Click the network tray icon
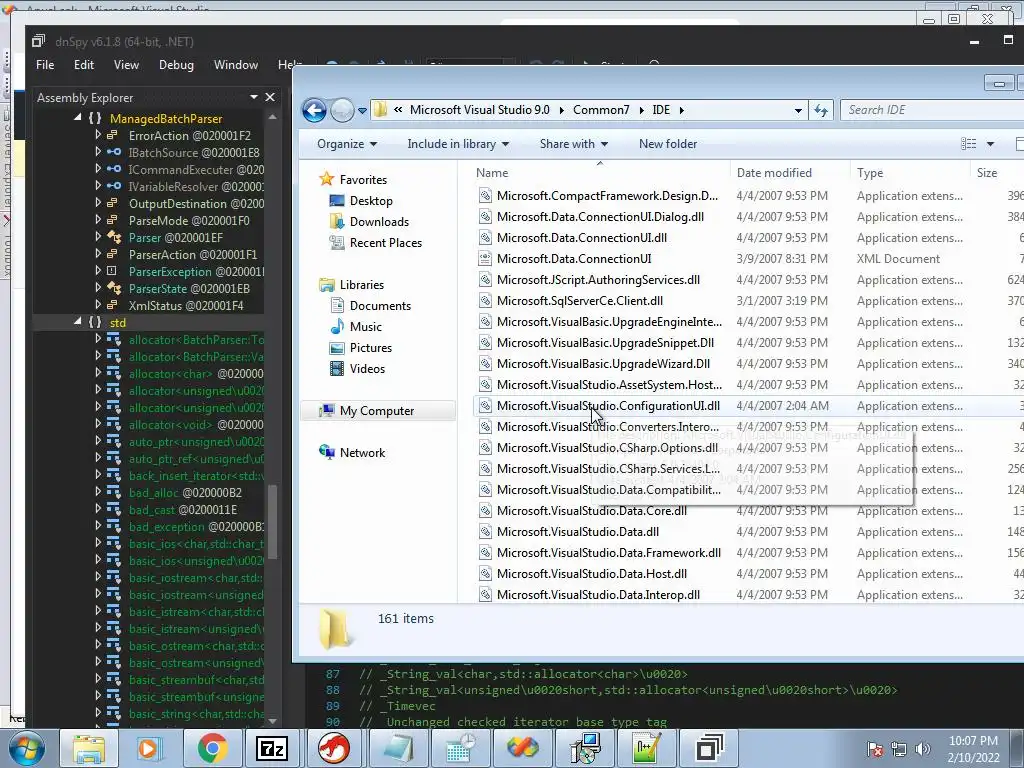Screen dimensions: 1024x768 click(899, 749)
